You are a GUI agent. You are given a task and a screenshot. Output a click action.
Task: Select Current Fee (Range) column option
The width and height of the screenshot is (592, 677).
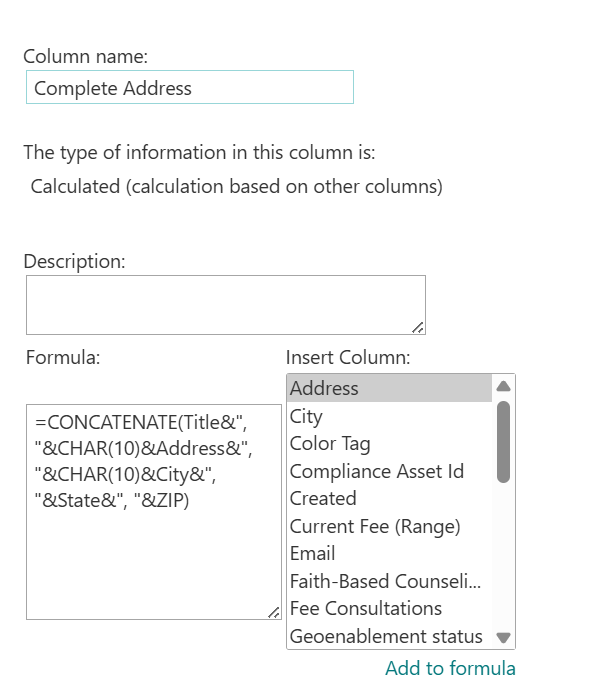pyautogui.click(x=389, y=526)
